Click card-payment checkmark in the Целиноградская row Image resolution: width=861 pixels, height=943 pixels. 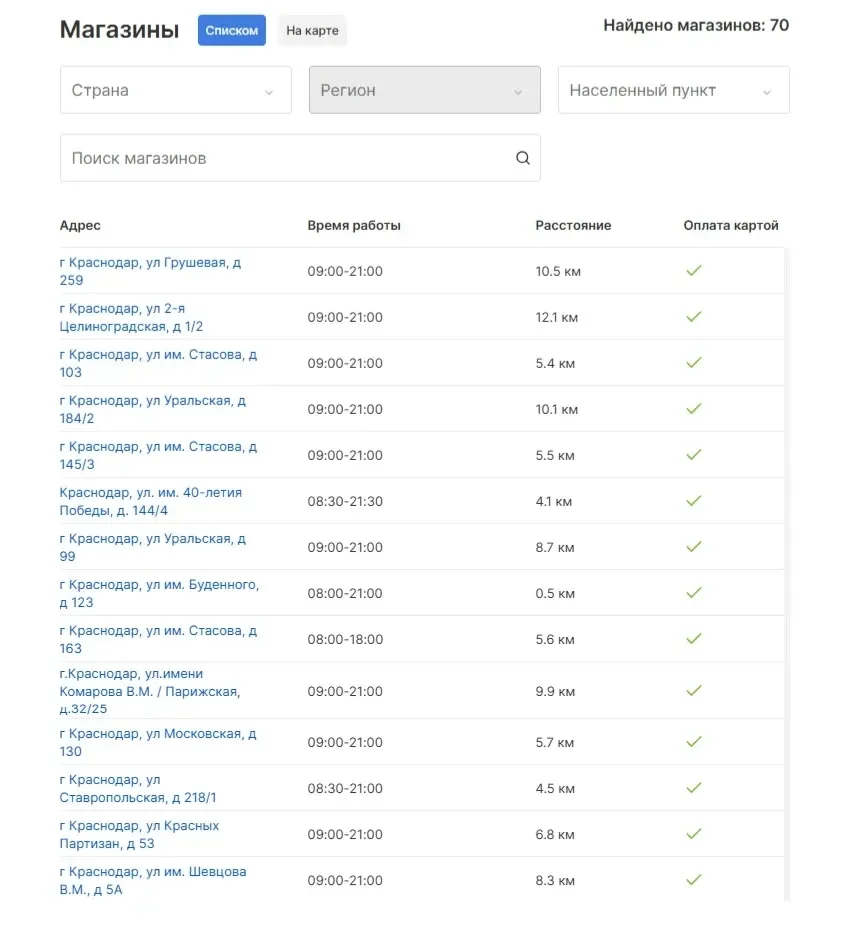pos(694,316)
